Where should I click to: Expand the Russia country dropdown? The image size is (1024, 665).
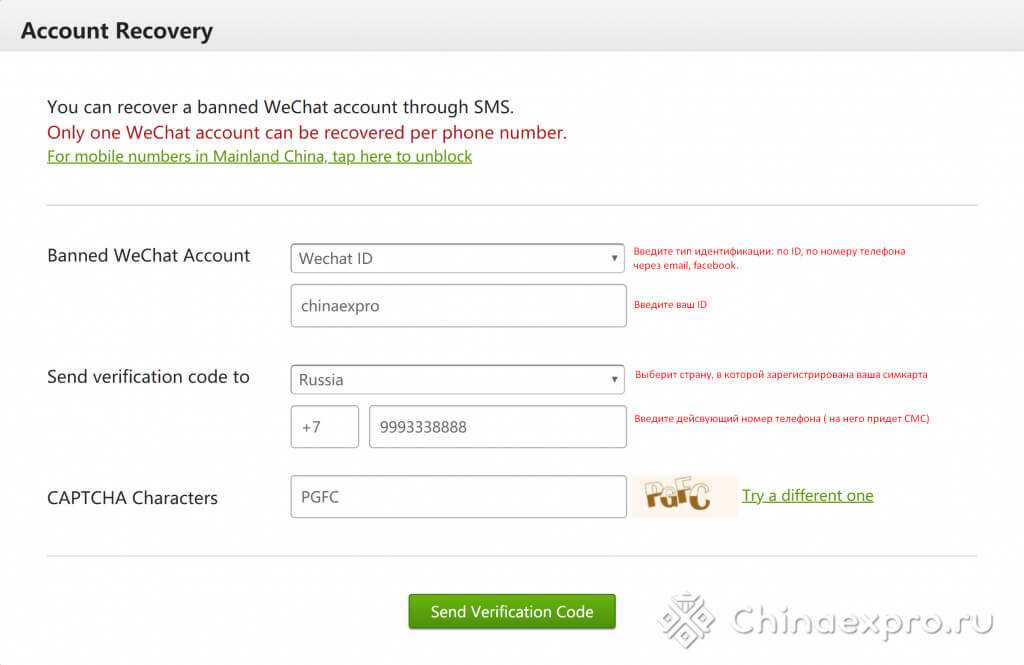click(x=457, y=380)
